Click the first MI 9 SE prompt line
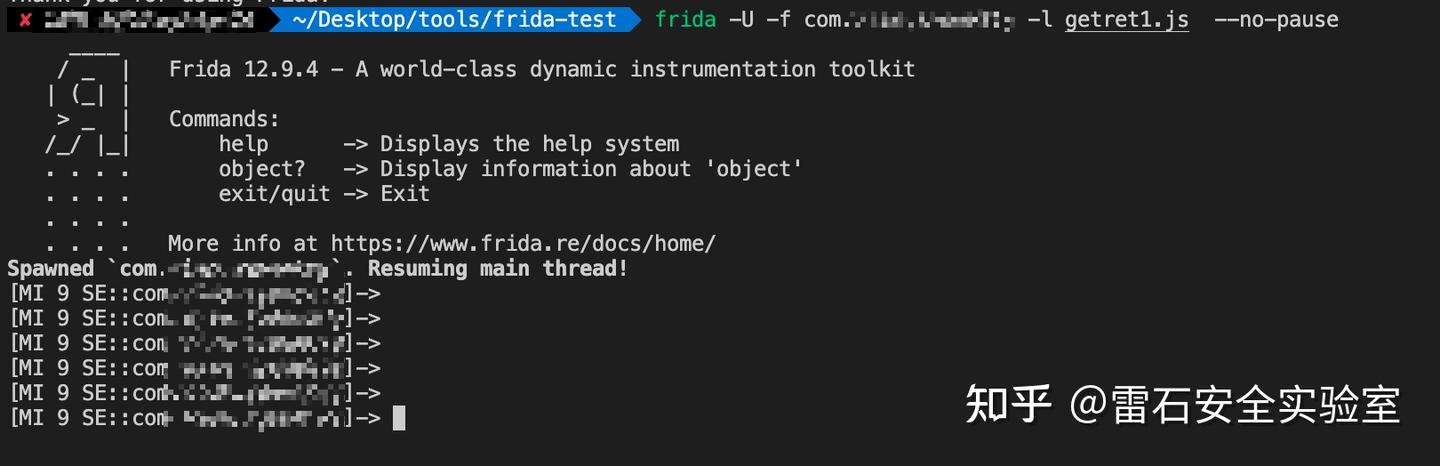Viewport: 1440px width, 466px height. pos(195,293)
